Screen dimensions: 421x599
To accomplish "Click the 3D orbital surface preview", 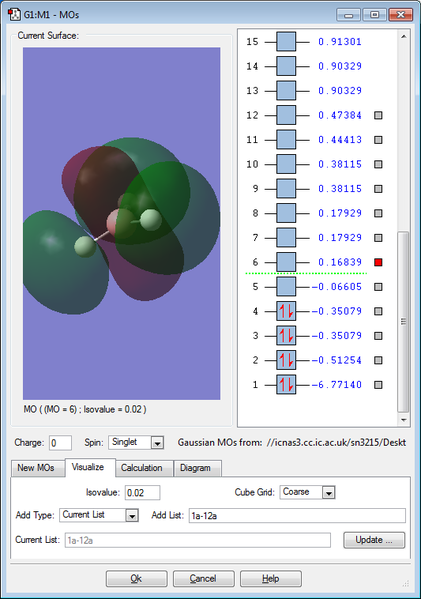I will pyautogui.click(x=121, y=223).
